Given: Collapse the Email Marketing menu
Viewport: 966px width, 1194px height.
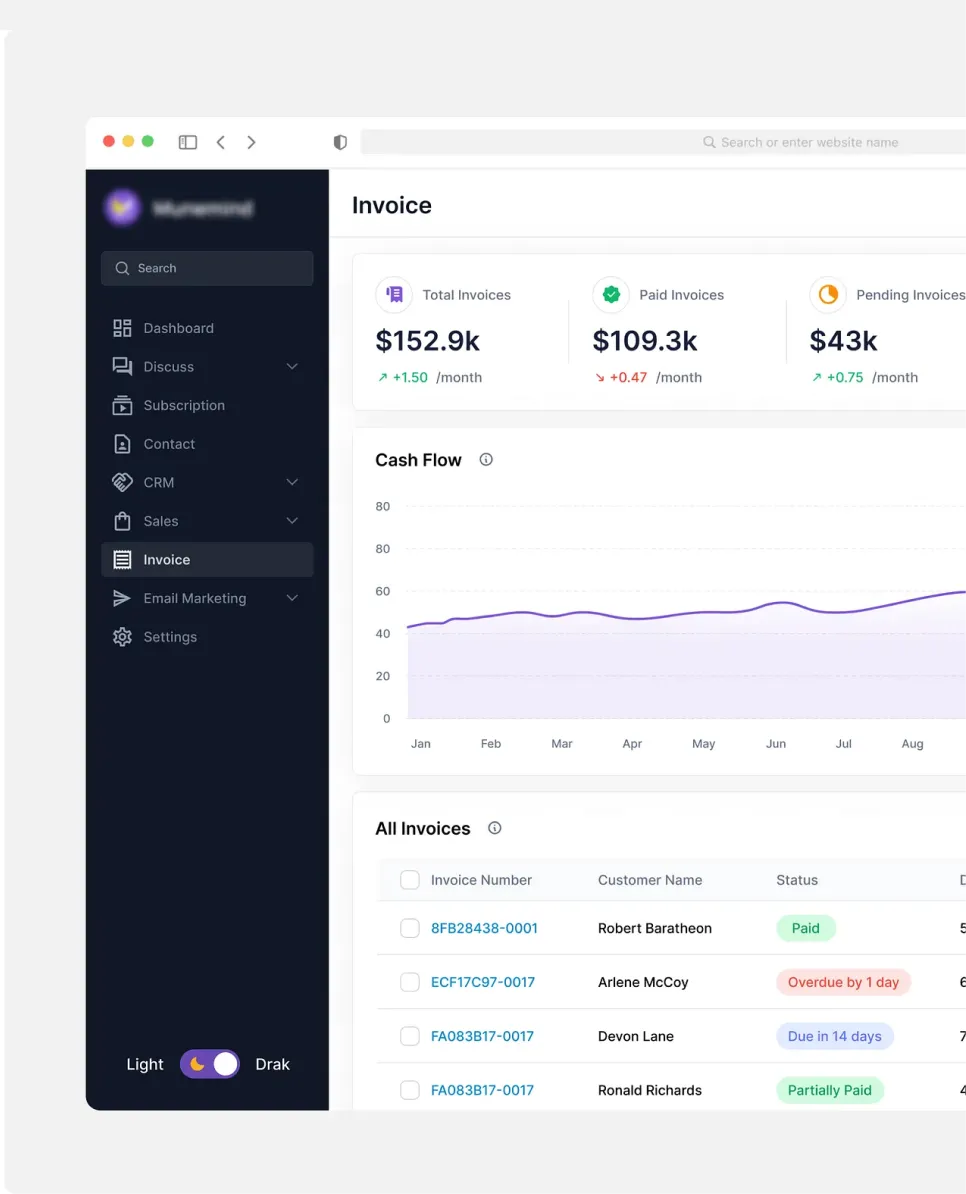Looking at the screenshot, I should pyautogui.click(x=292, y=598).
